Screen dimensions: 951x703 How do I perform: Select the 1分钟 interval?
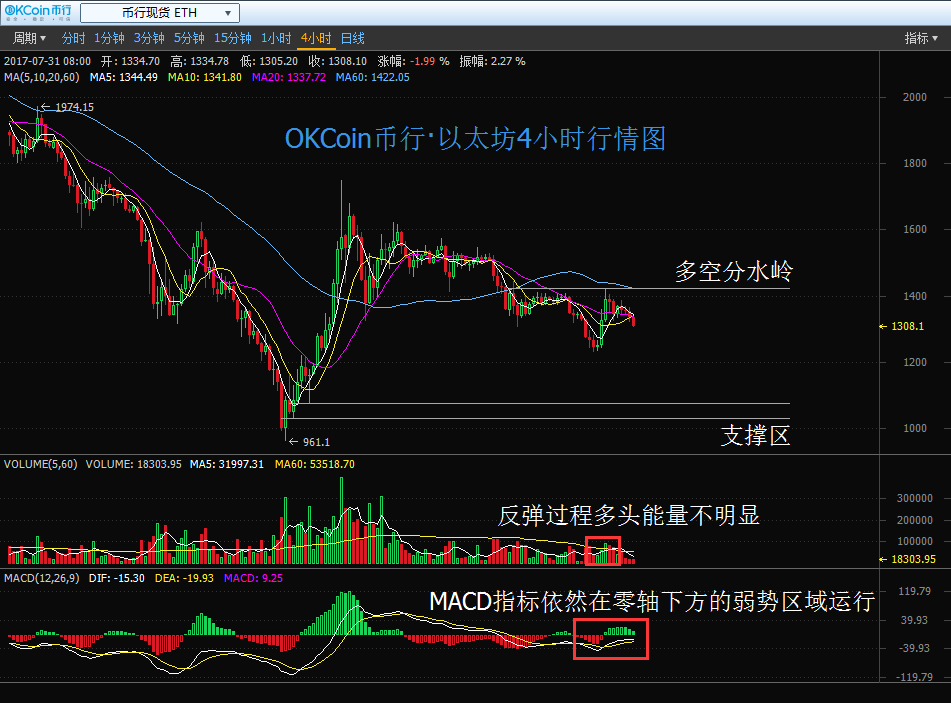pos(109,38)
